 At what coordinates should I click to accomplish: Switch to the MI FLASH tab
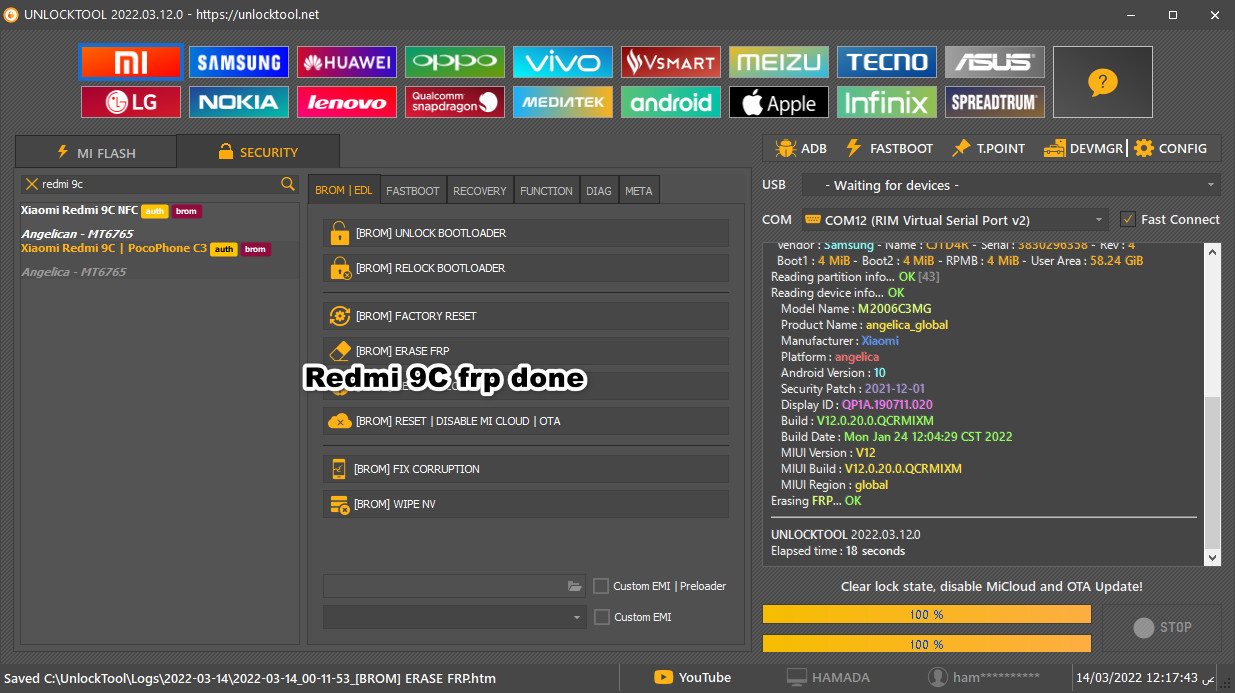click(96, 153)
